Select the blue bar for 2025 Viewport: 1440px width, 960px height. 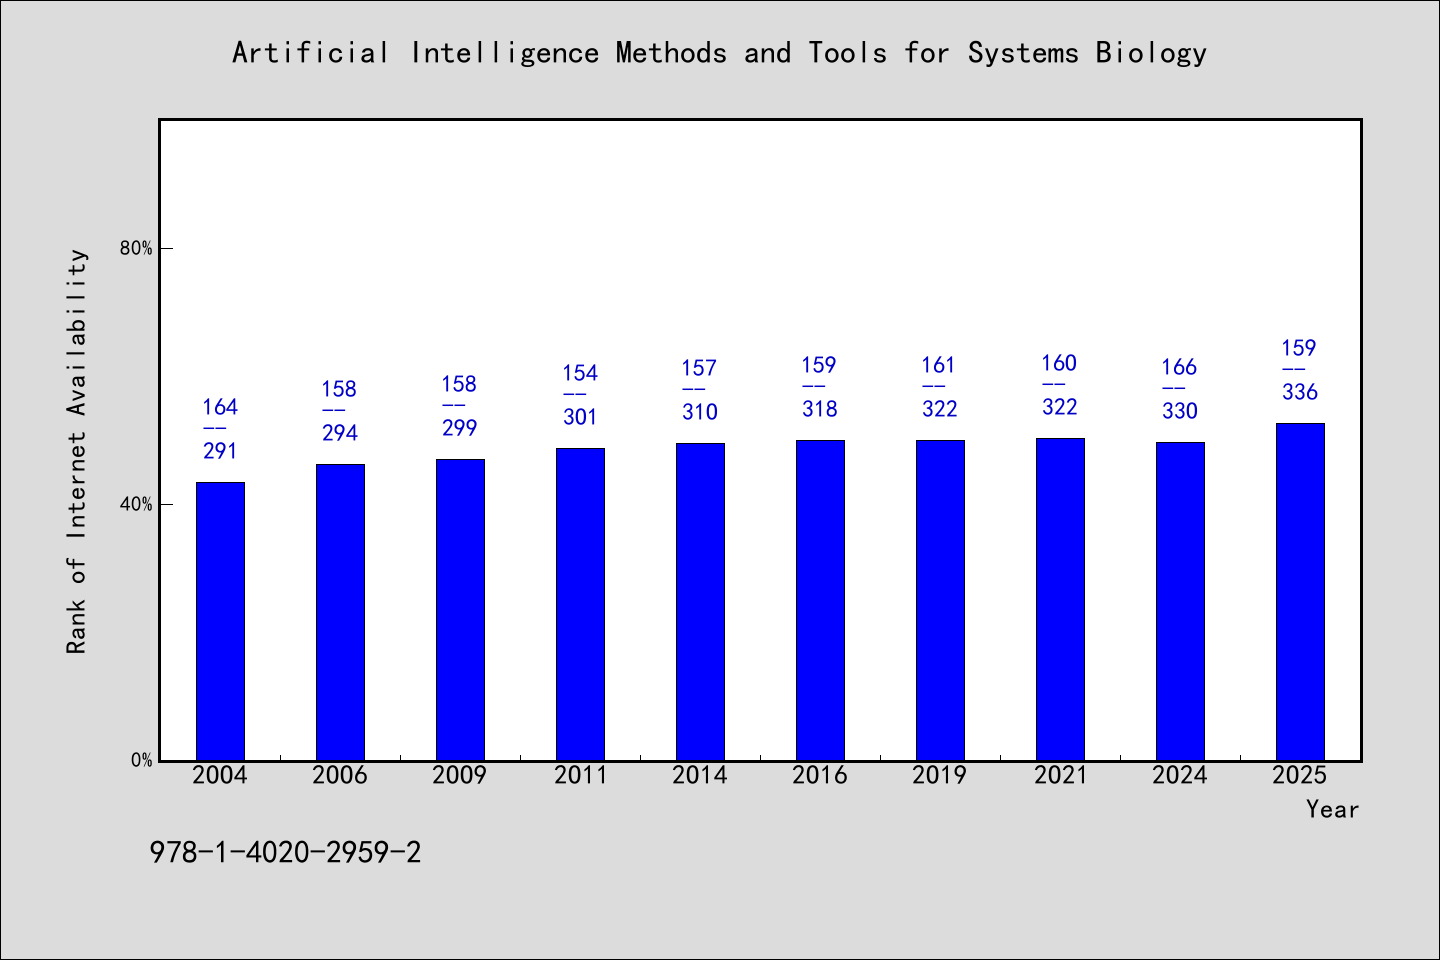pos(1300,592)
